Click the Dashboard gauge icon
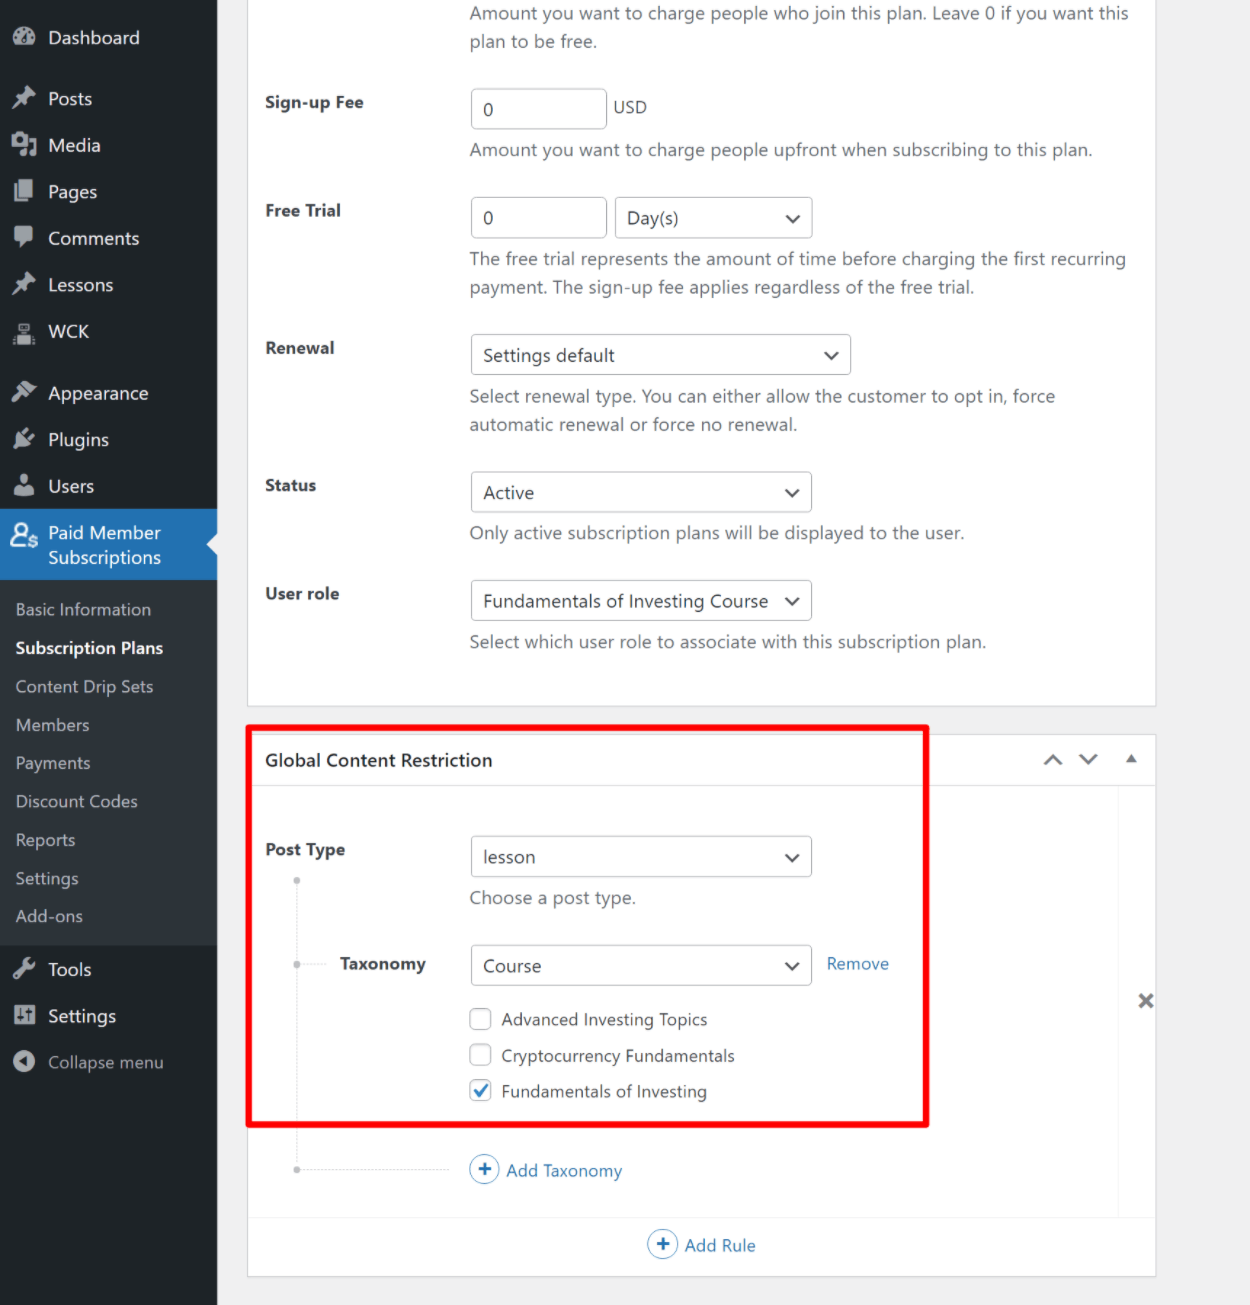Screen dimensions: 1250x1305 click(24, 37)
